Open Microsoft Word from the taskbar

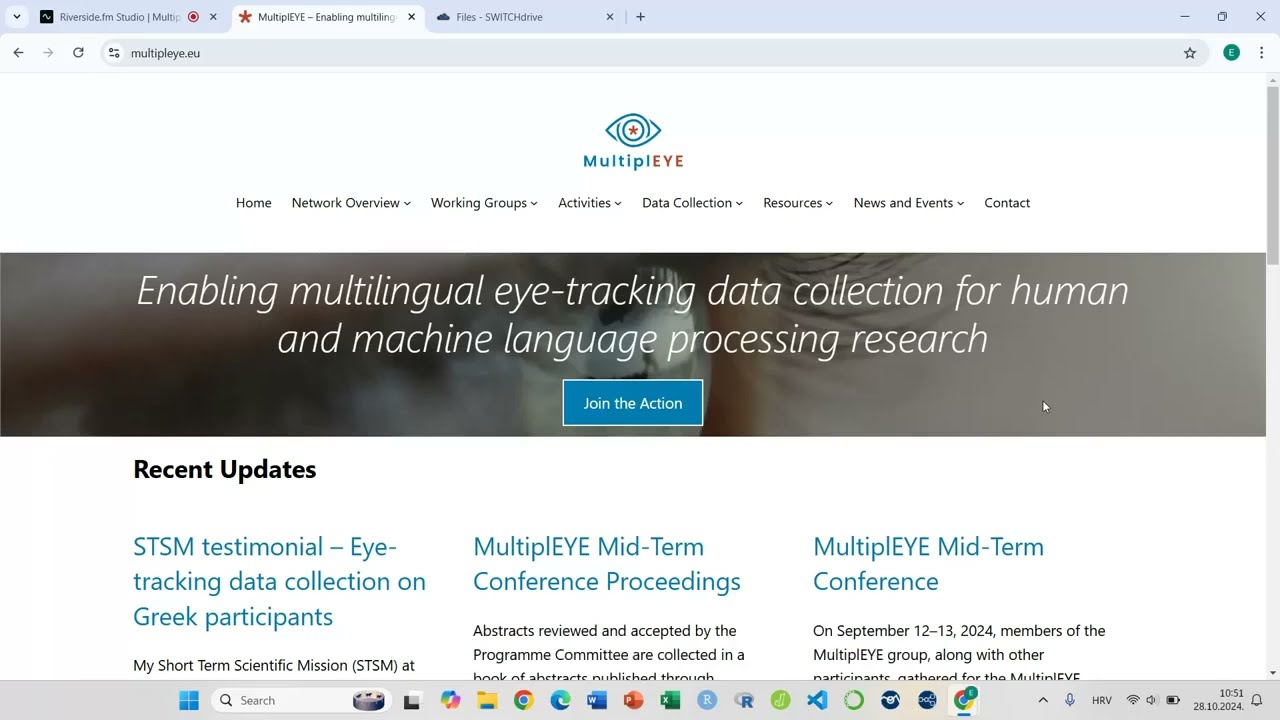coord(597,700)
